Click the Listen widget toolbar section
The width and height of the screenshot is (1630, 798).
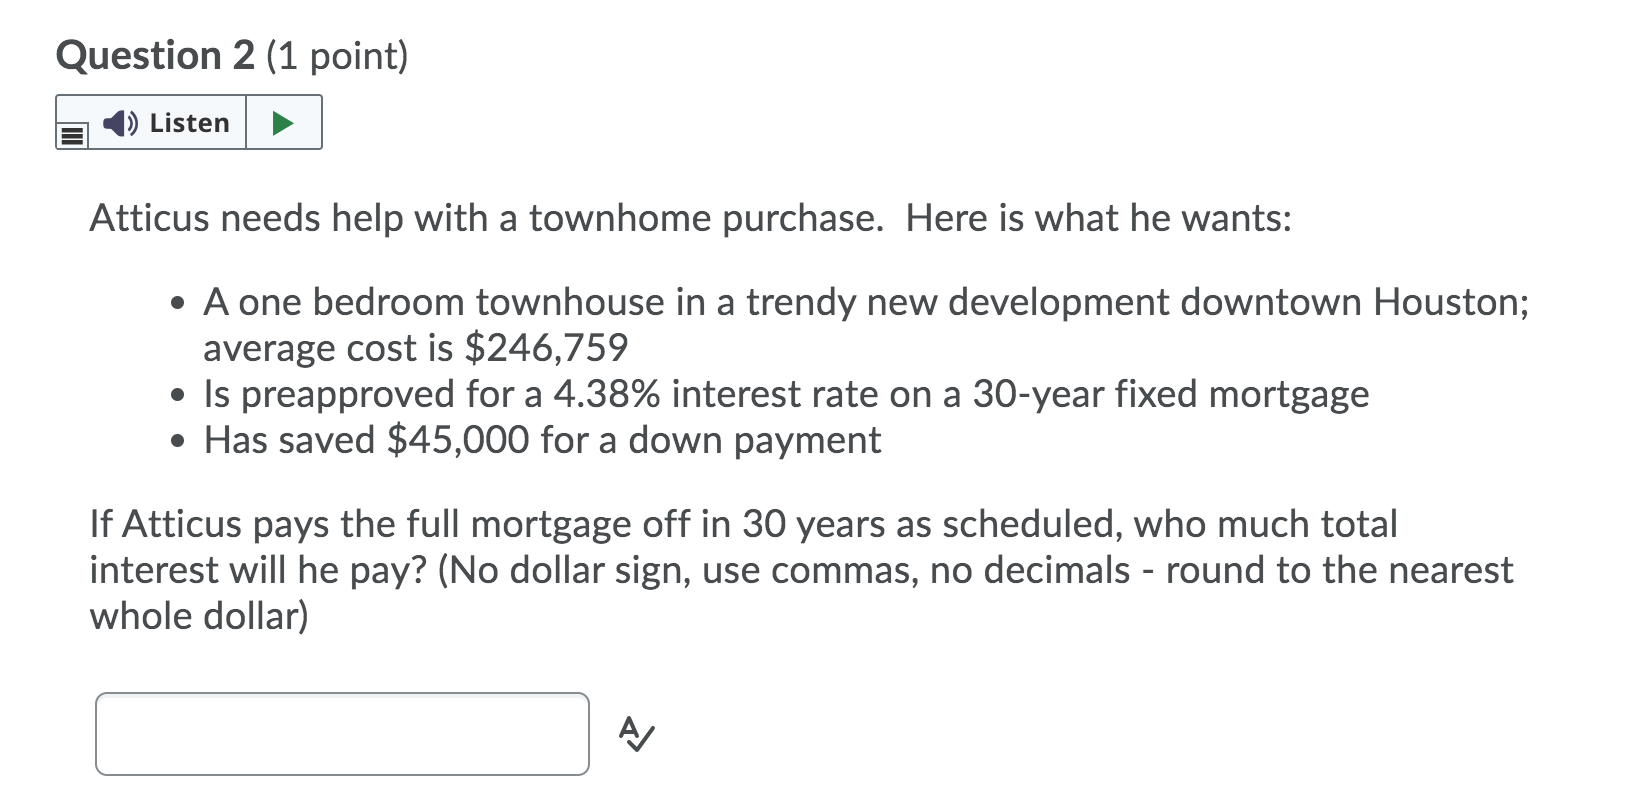[x=190, y=121]
